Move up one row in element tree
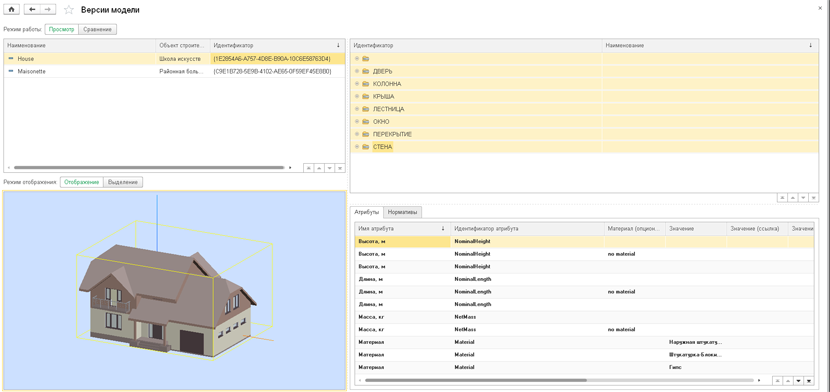Image resolution: width=830 pixels, height=392 pixels. (x=793, y=197)
